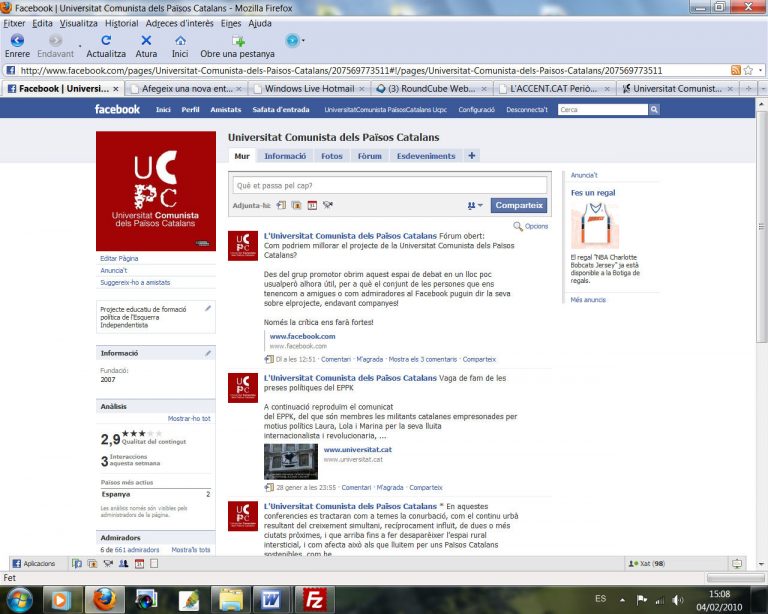Screen dimensions: 768x614
Task: Open the www.universitat.cat link
Action: pos(358,449)
